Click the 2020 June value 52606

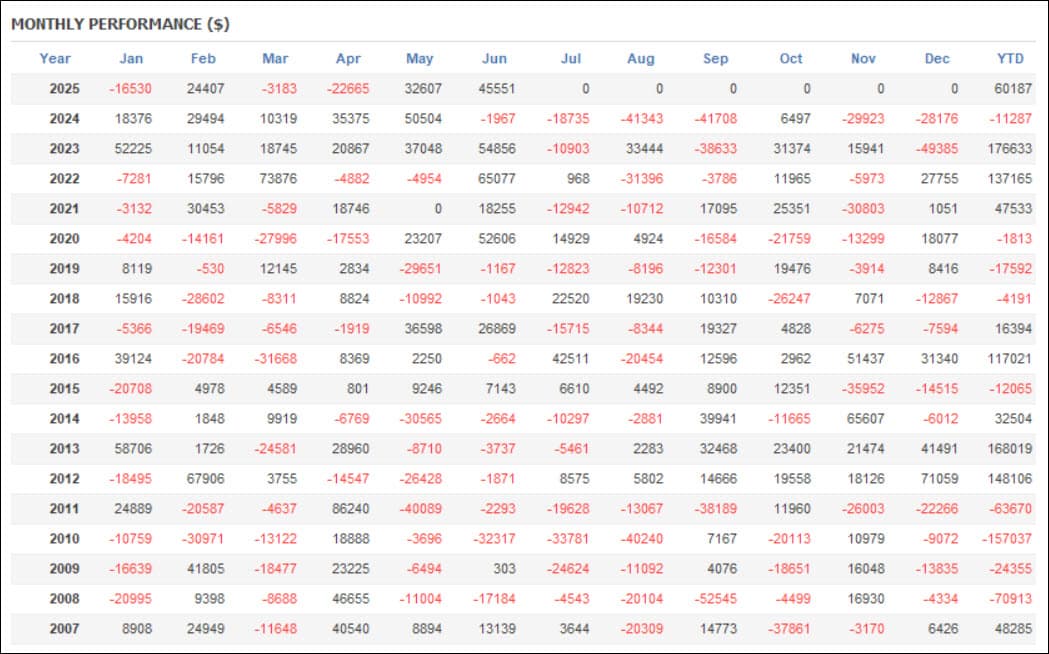(497, 239)
